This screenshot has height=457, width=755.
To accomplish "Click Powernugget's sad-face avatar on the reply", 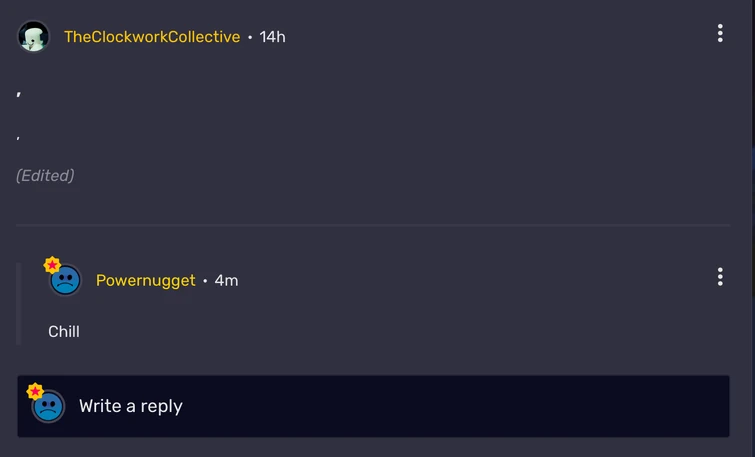I will coord(66,281).
